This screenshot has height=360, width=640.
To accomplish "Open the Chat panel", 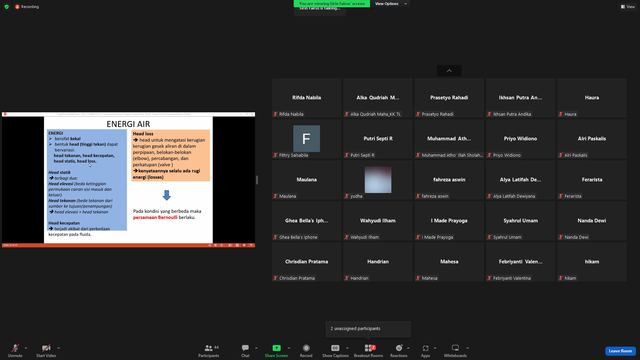I will [245, 350].
